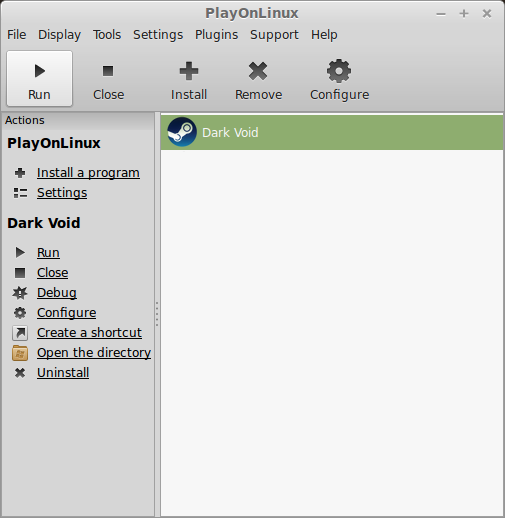Click the sidebar Uninstall X icon
505x518 pixels.
[x=20, y=373]
